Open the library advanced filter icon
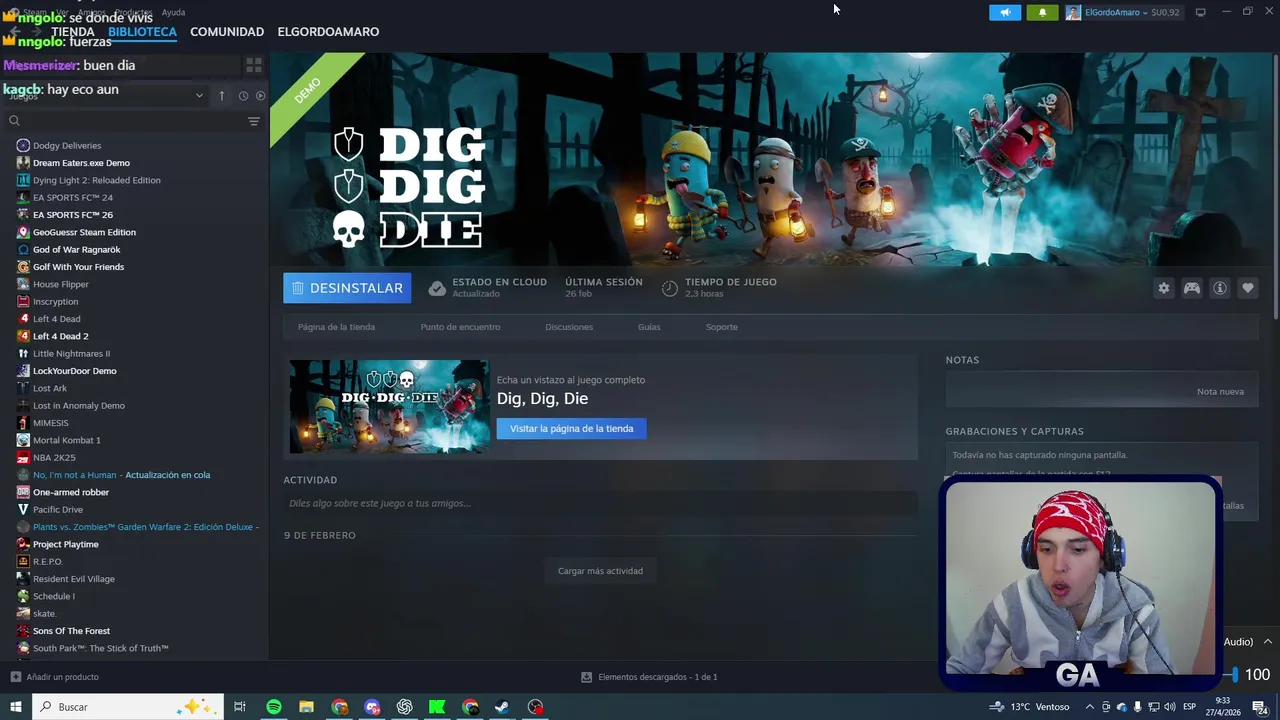This screenshot has width=1280, height=720. pos(254,121)
